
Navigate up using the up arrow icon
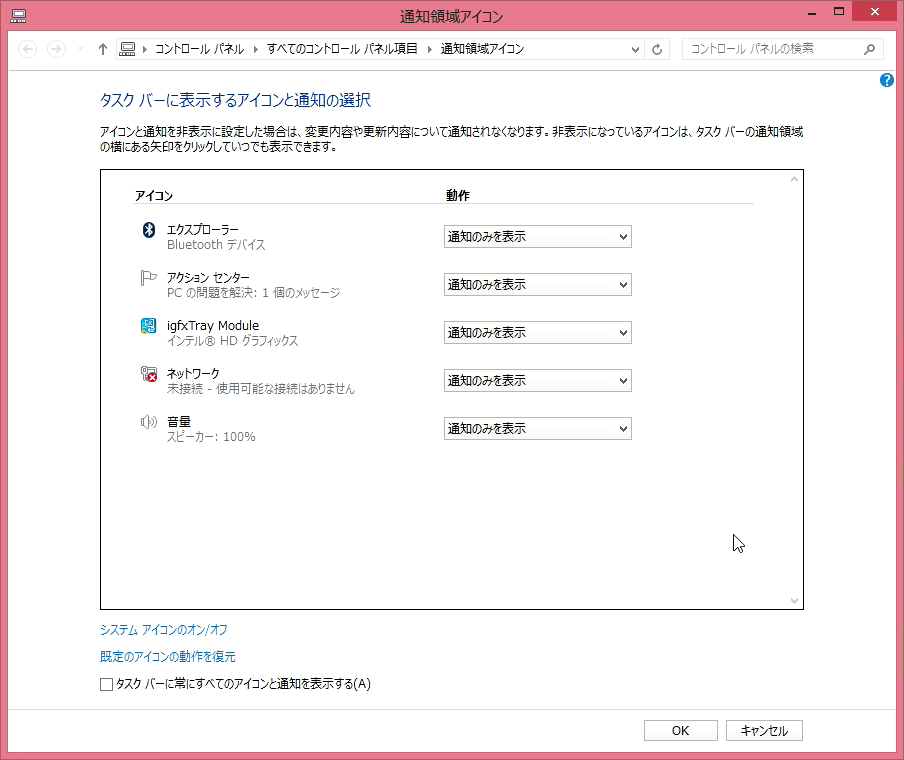(x=102, y=48)
